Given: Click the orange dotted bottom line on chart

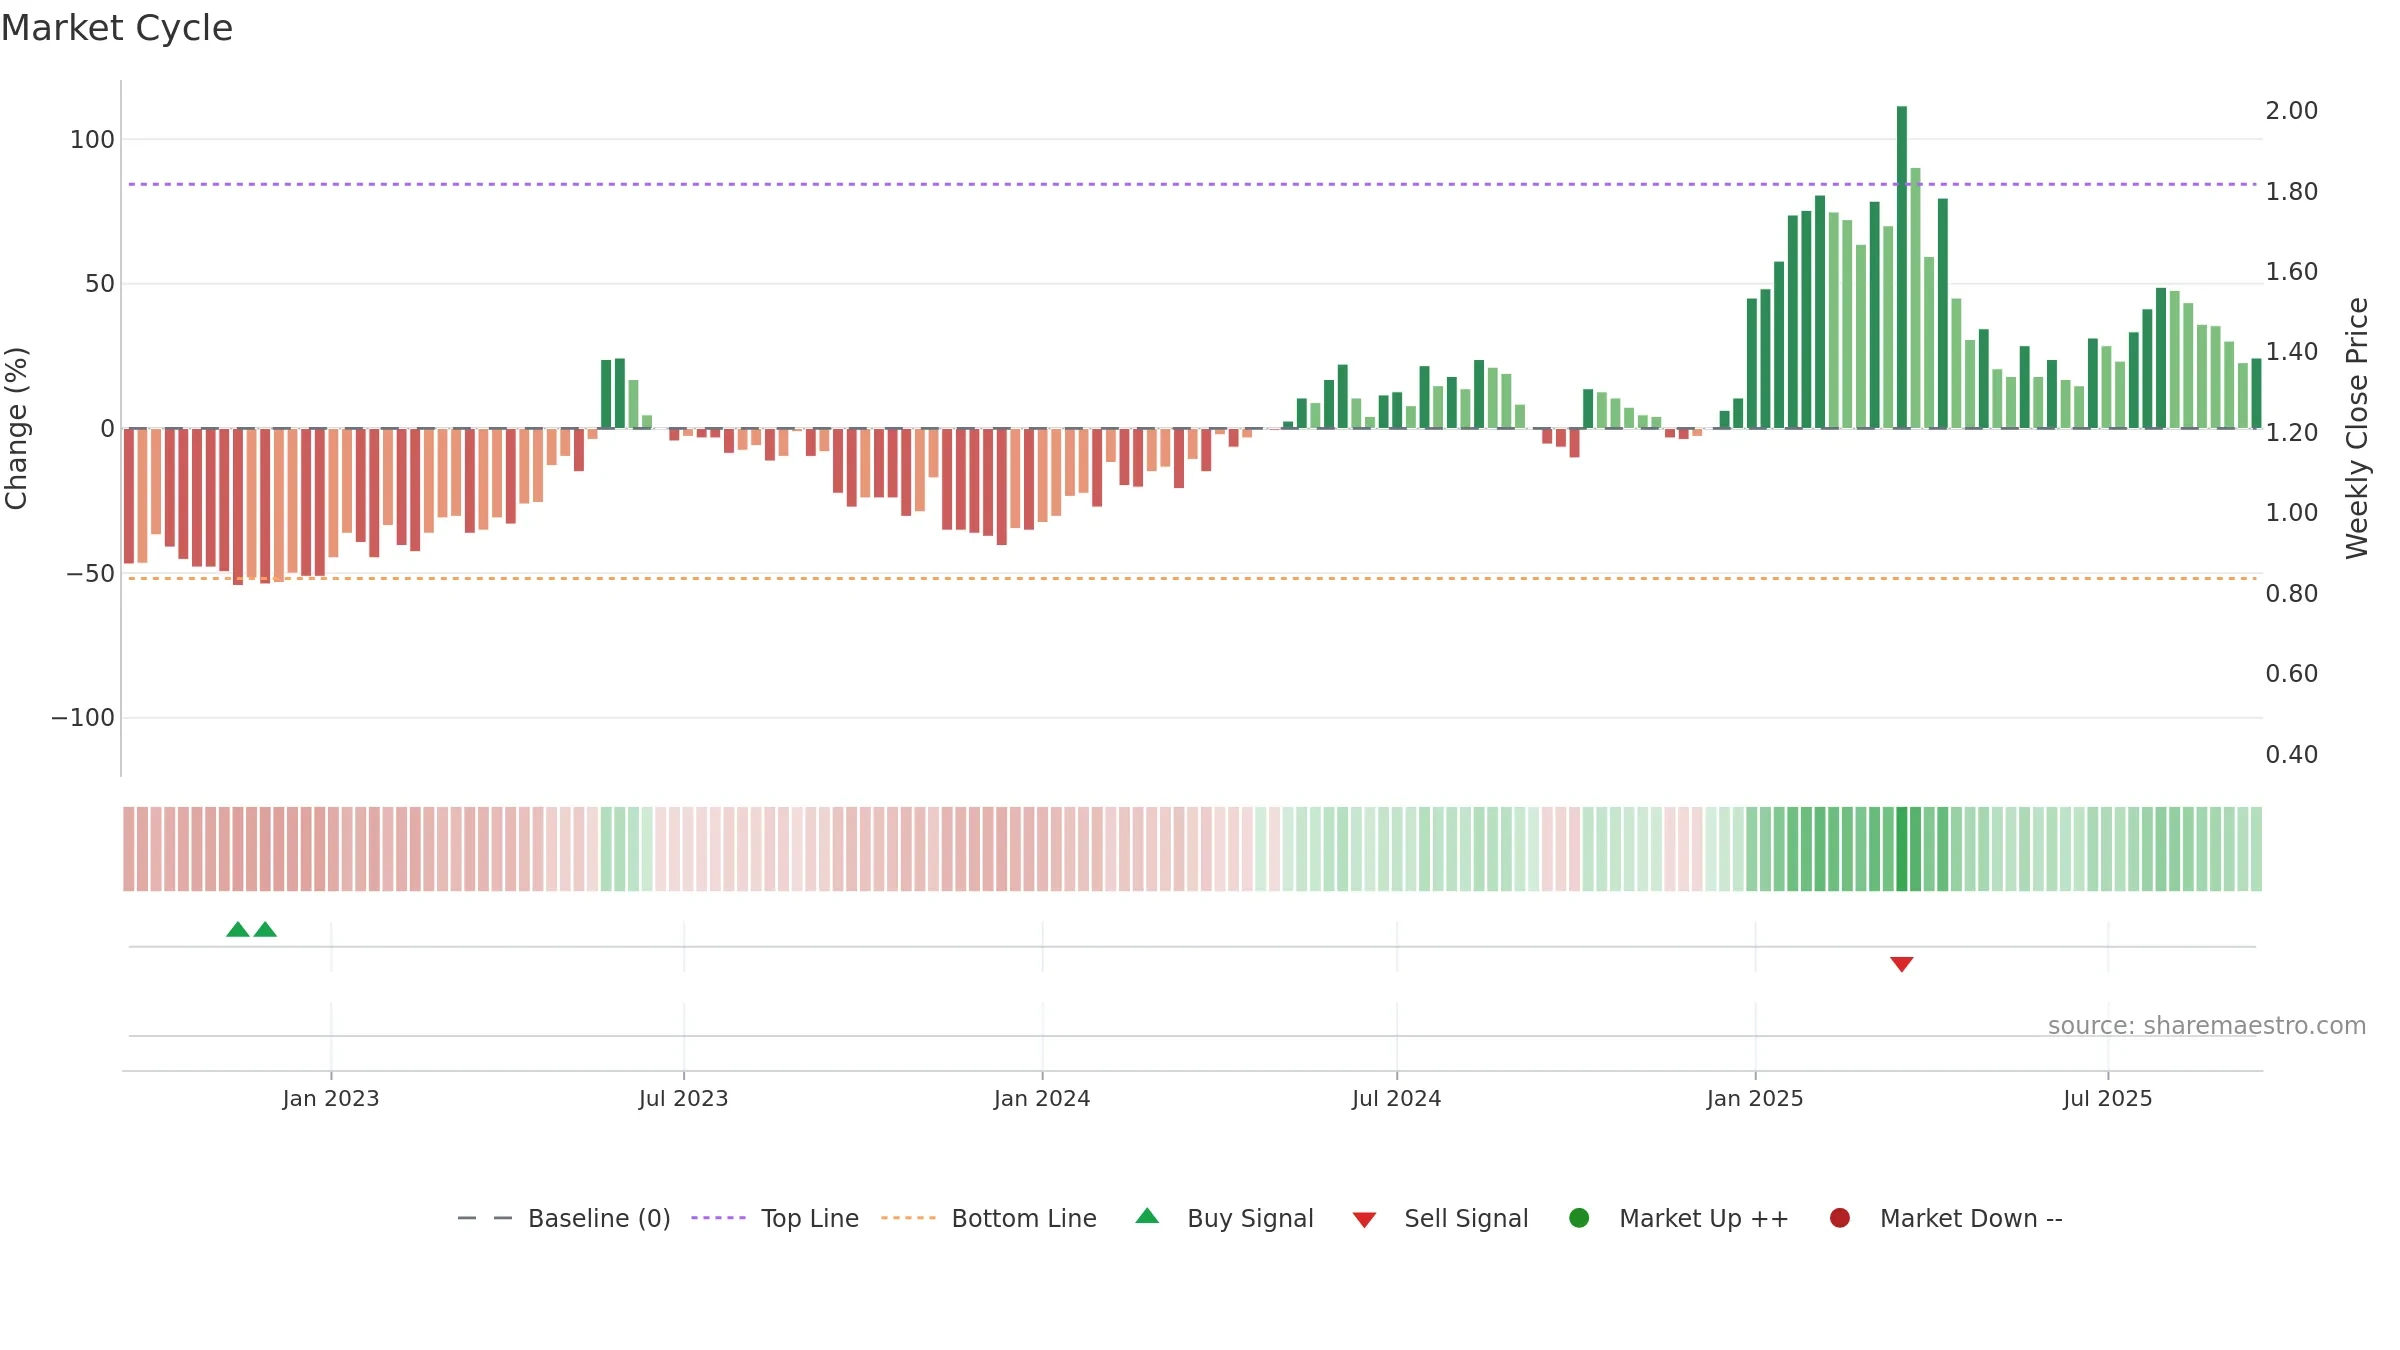Looking at the screenshot, I should pyautogui.click(x=1192, y=578).
